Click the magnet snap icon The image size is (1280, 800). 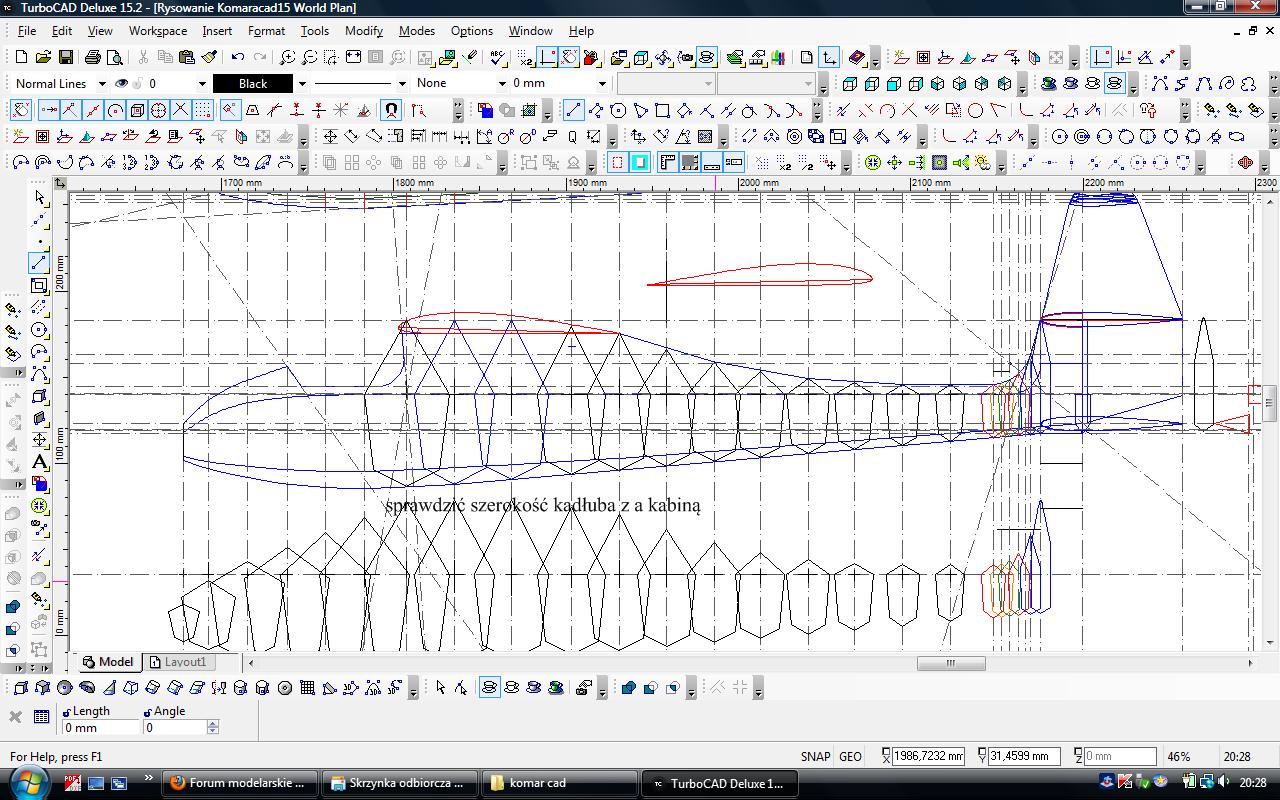(x=391, y=110)
